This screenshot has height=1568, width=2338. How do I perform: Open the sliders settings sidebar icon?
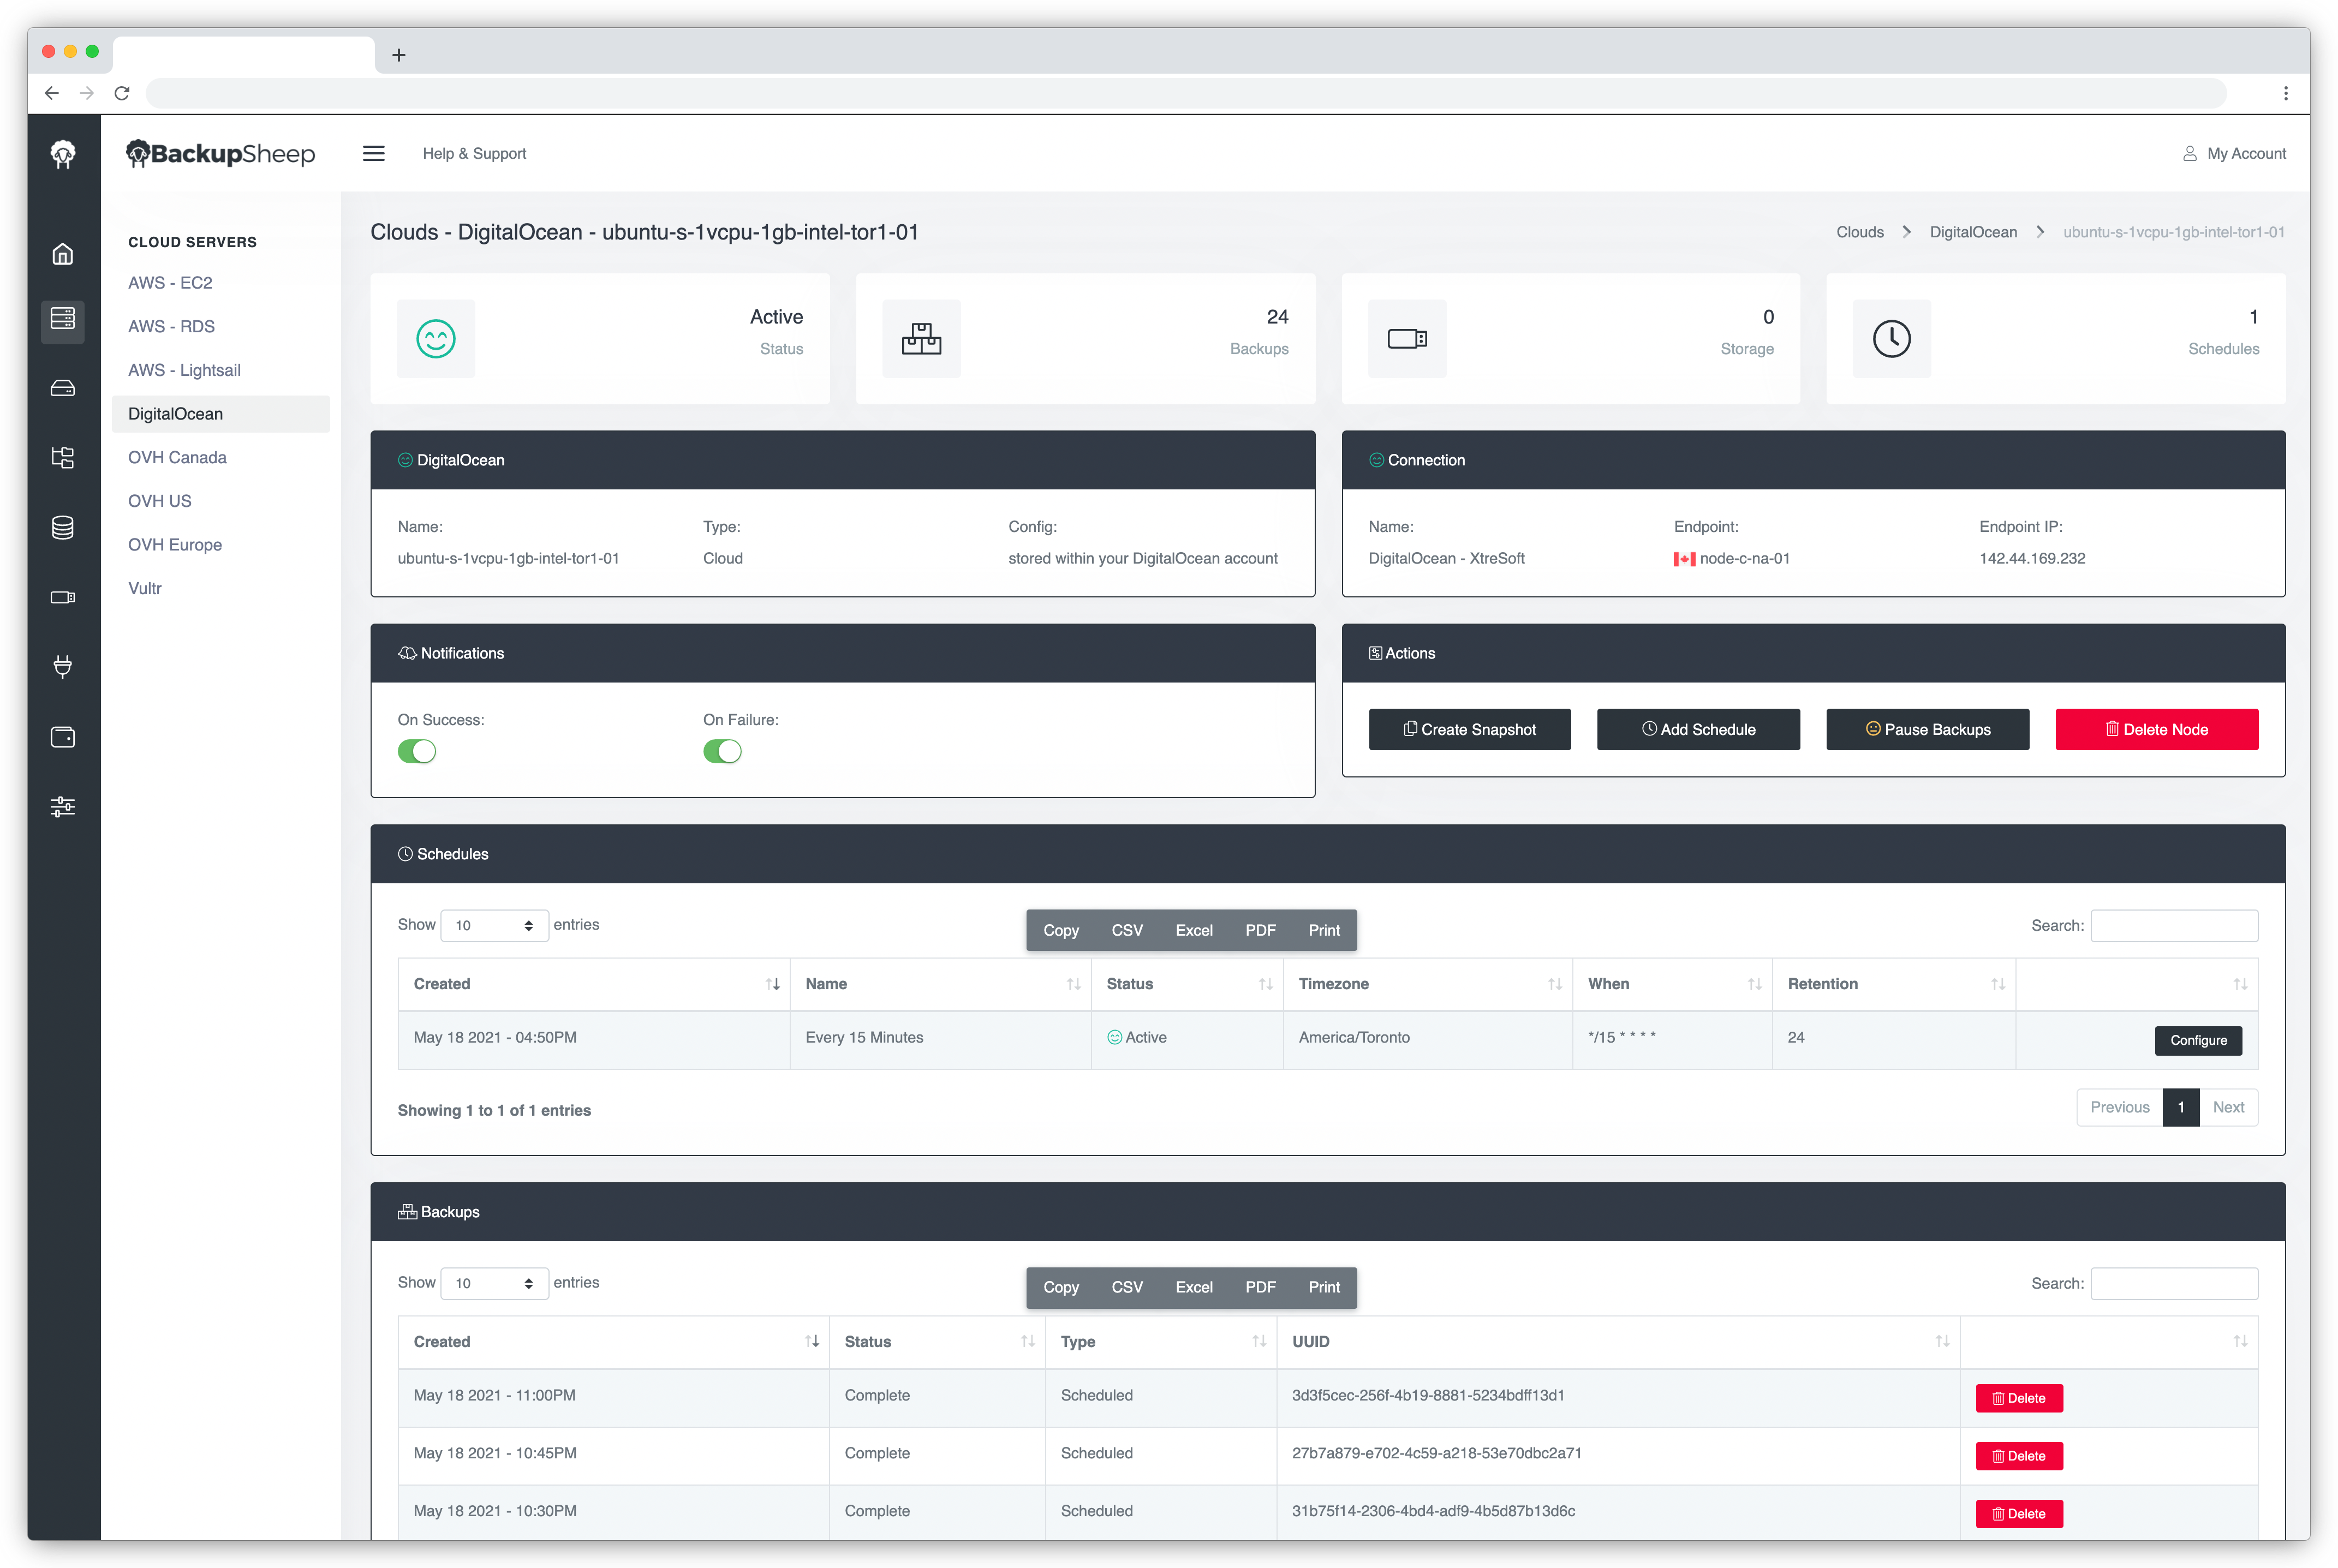(x=63, y=807)
